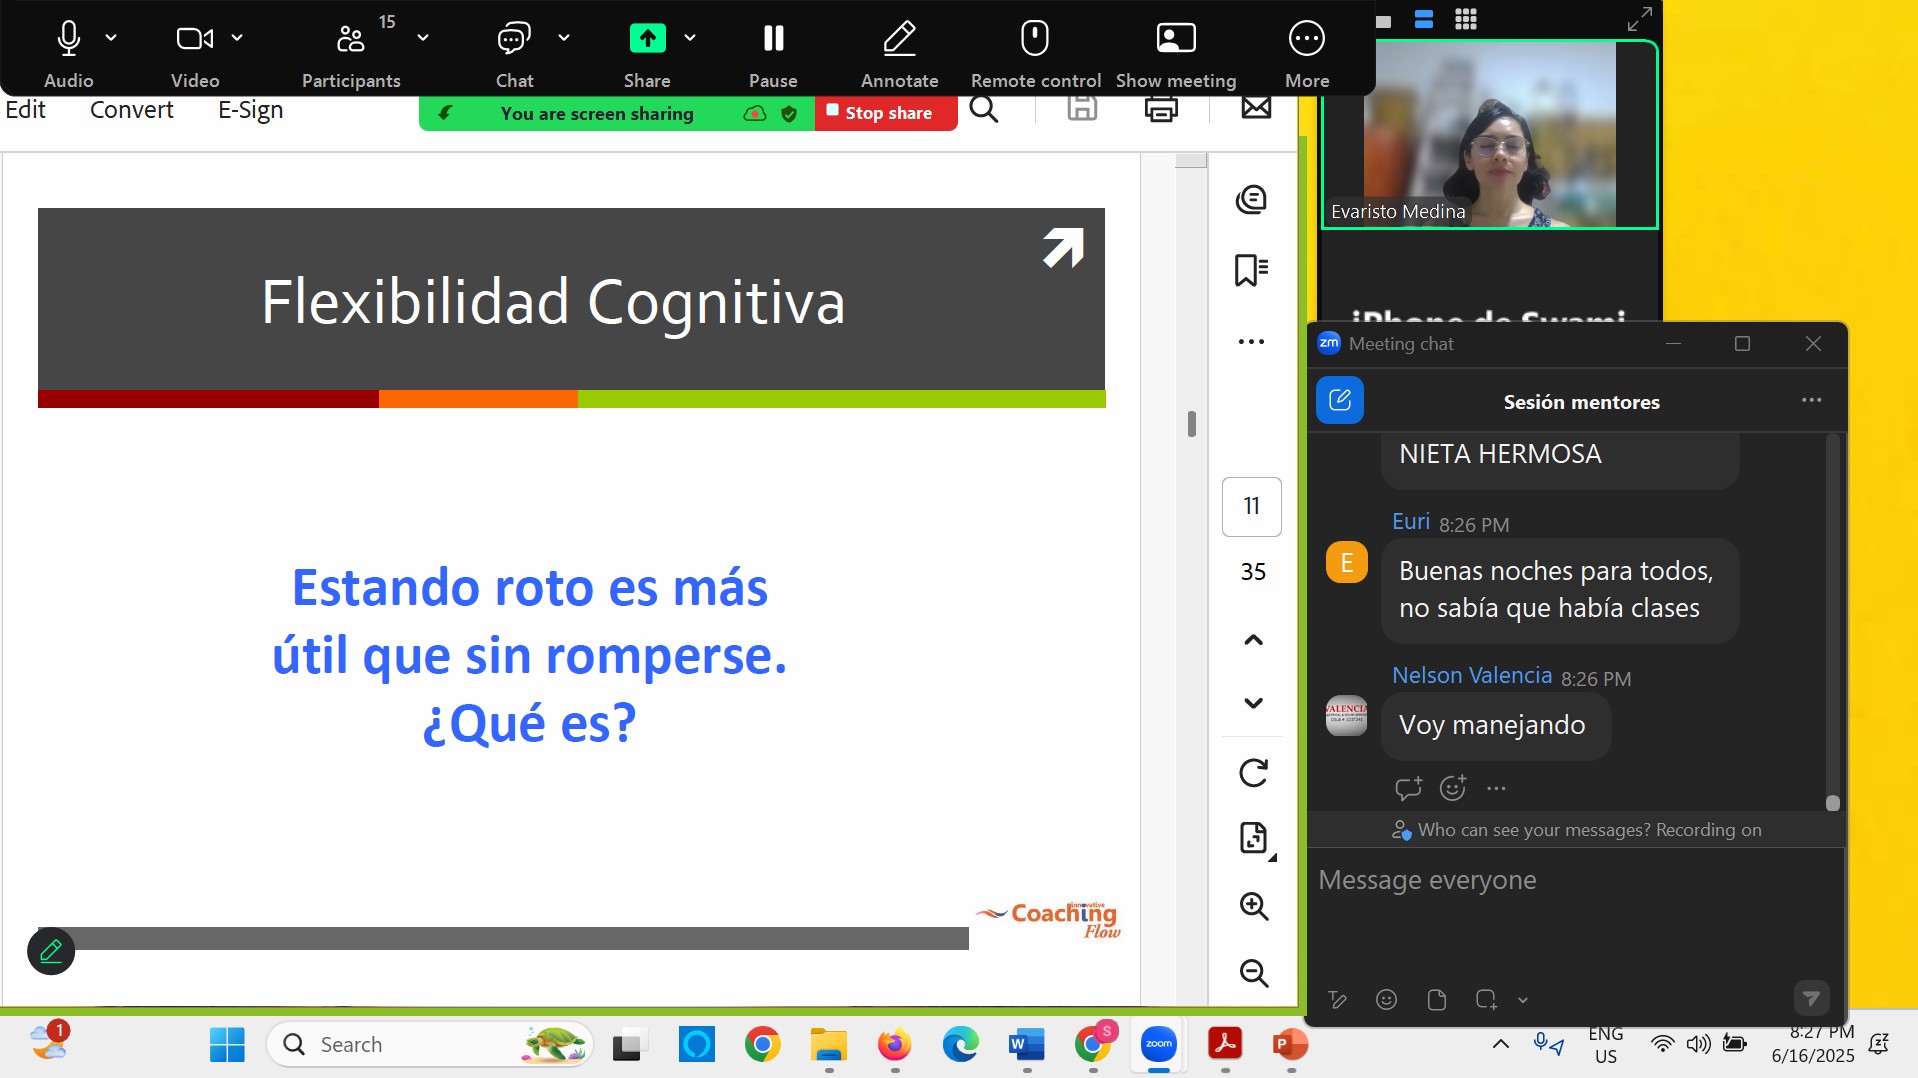Viewport: 1918px width, 1078px height.
Task: Open the Convert menu
Action: point(131,110)
